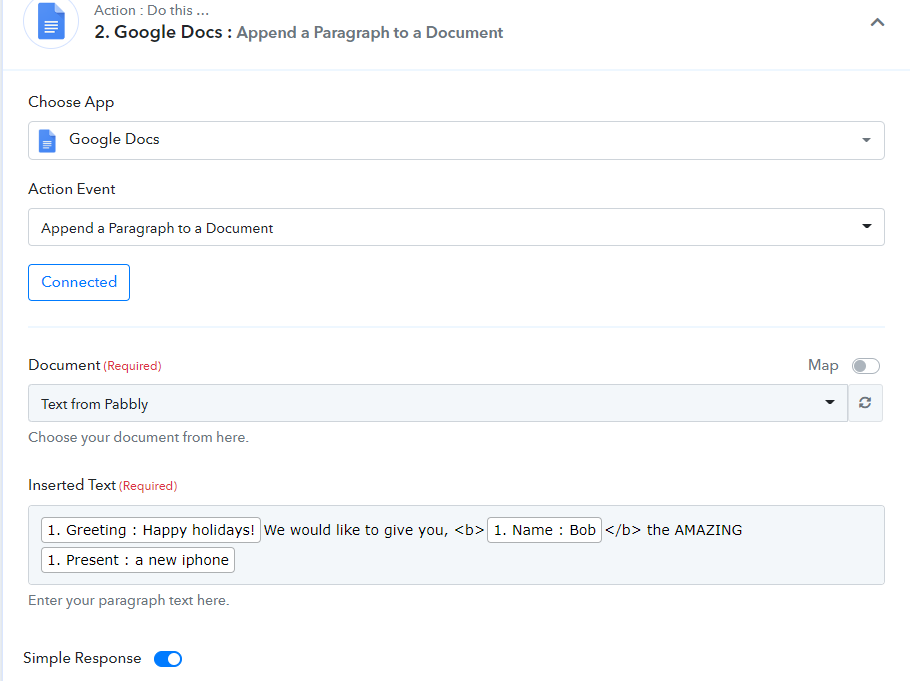
Task: Open the Action Event dropdown
Action: coord(456,227)
